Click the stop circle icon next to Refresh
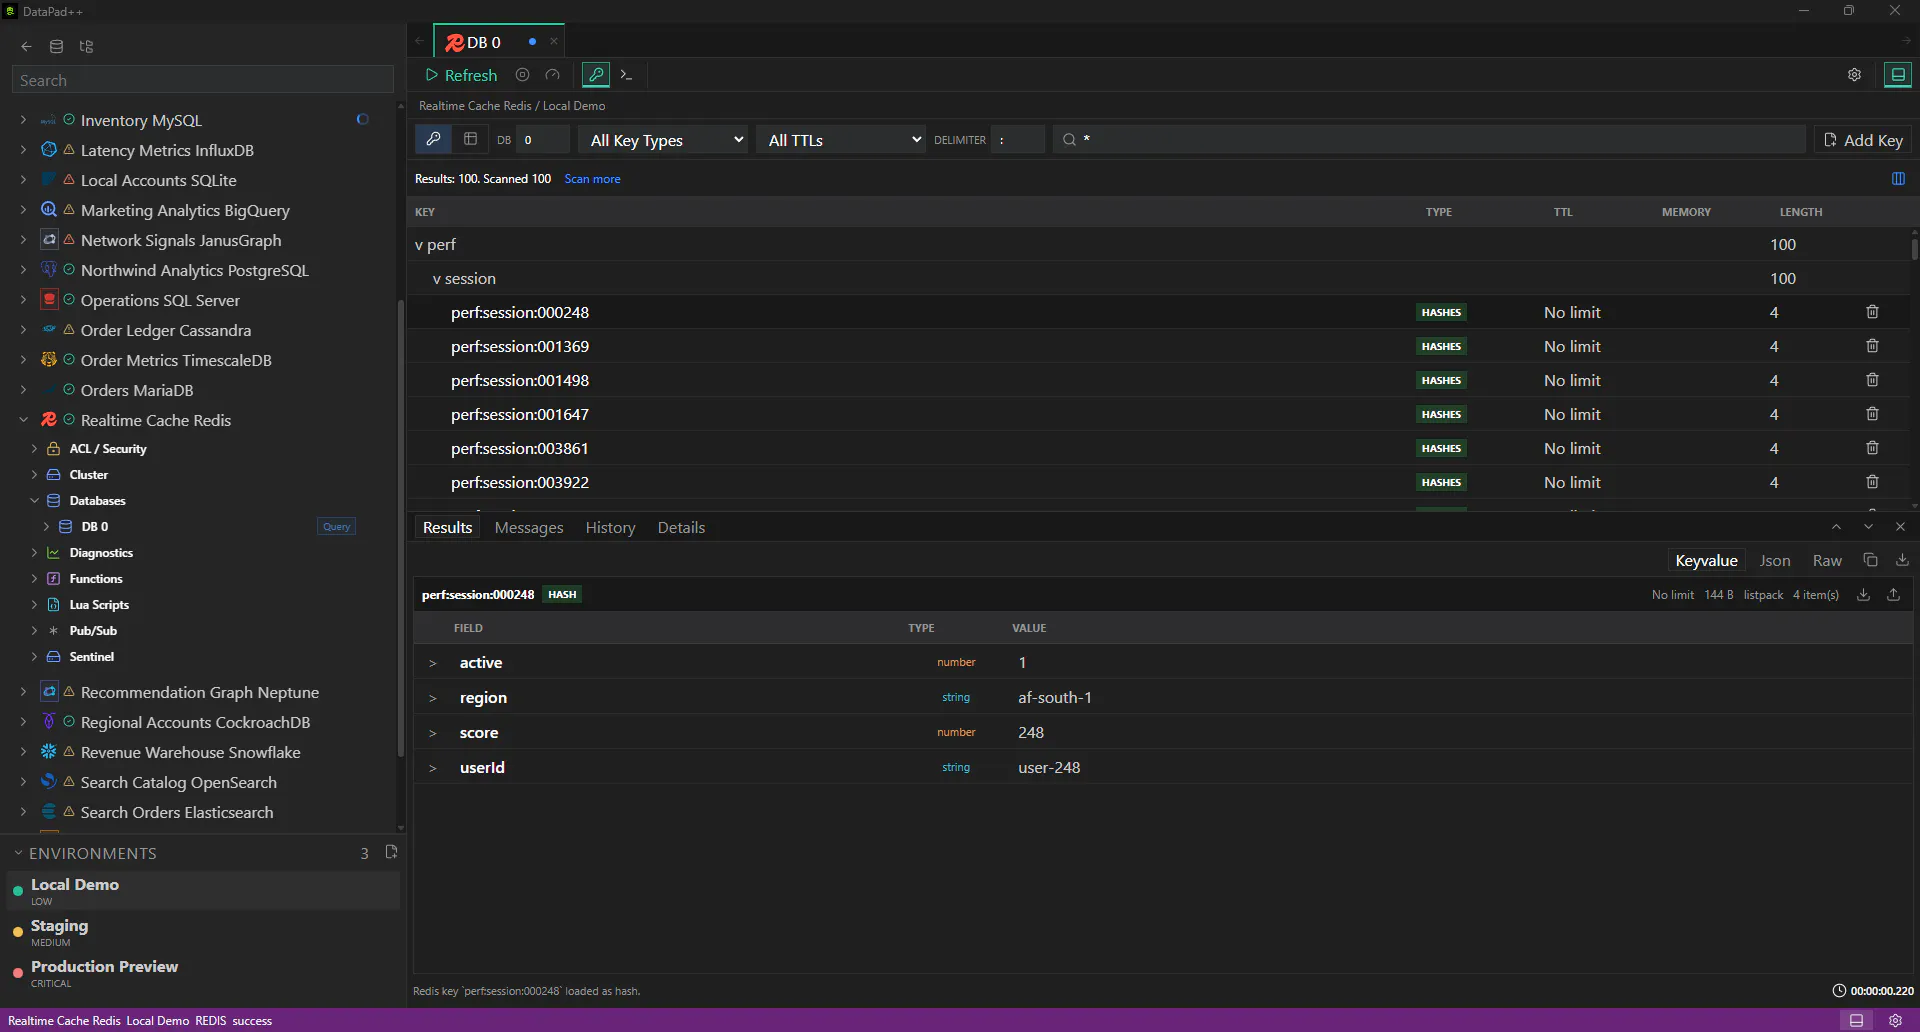This screenshot has height=1032, width=1920. [x=522, y=75]
